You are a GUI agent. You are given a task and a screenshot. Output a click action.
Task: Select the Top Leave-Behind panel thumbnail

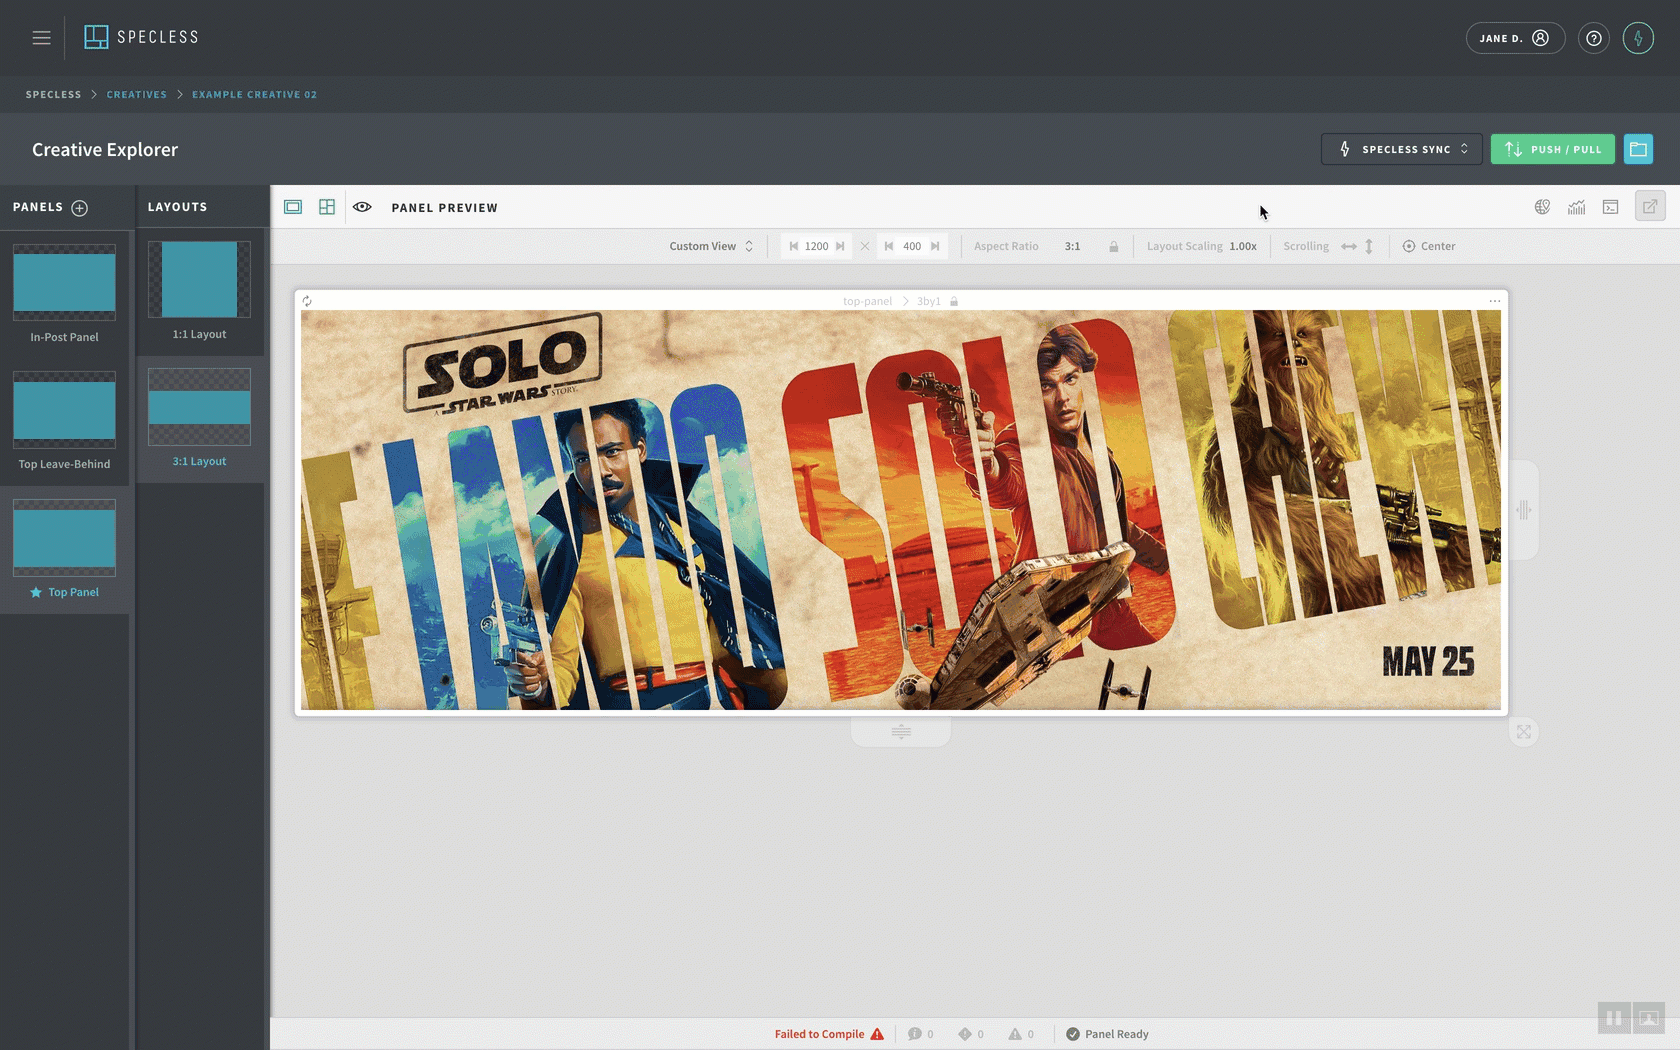coord(64,410)
